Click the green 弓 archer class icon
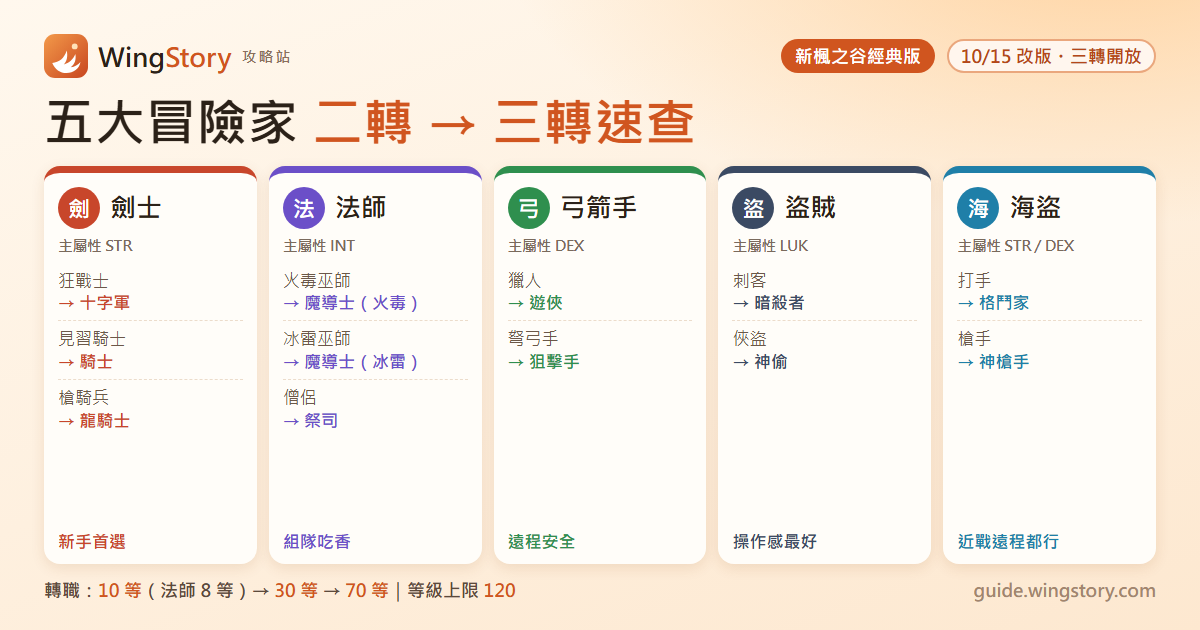1200x630 pixels. [530, 208]
